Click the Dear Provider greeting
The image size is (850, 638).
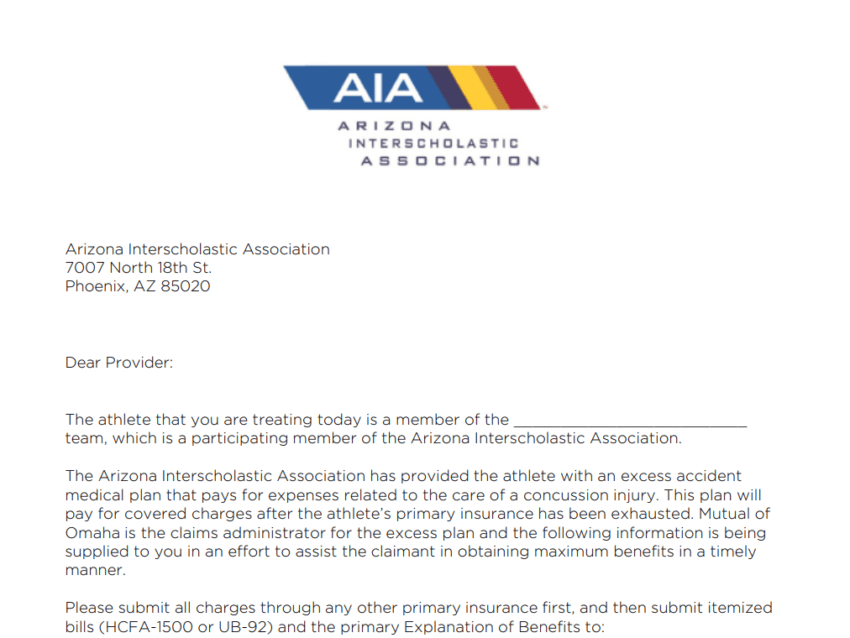click(119, 362)
